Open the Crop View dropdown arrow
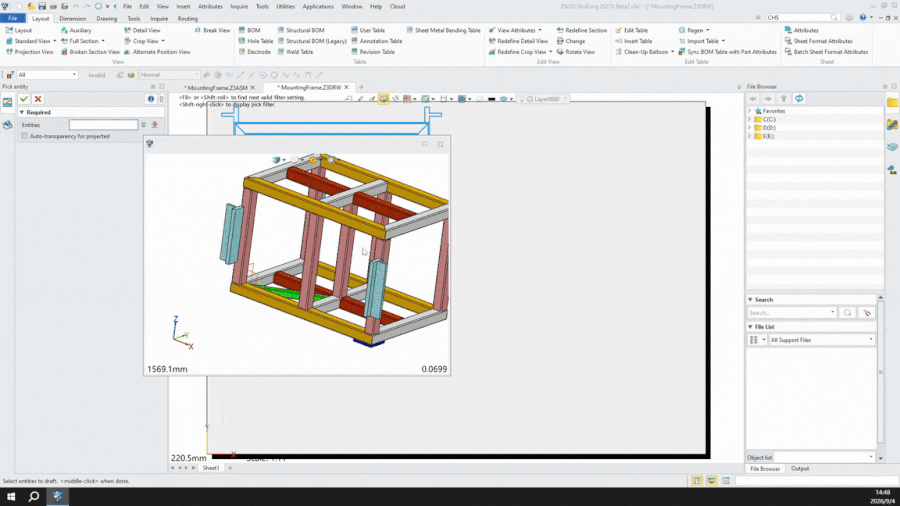This screenshot has height=506, width=900. click(163, 41)
